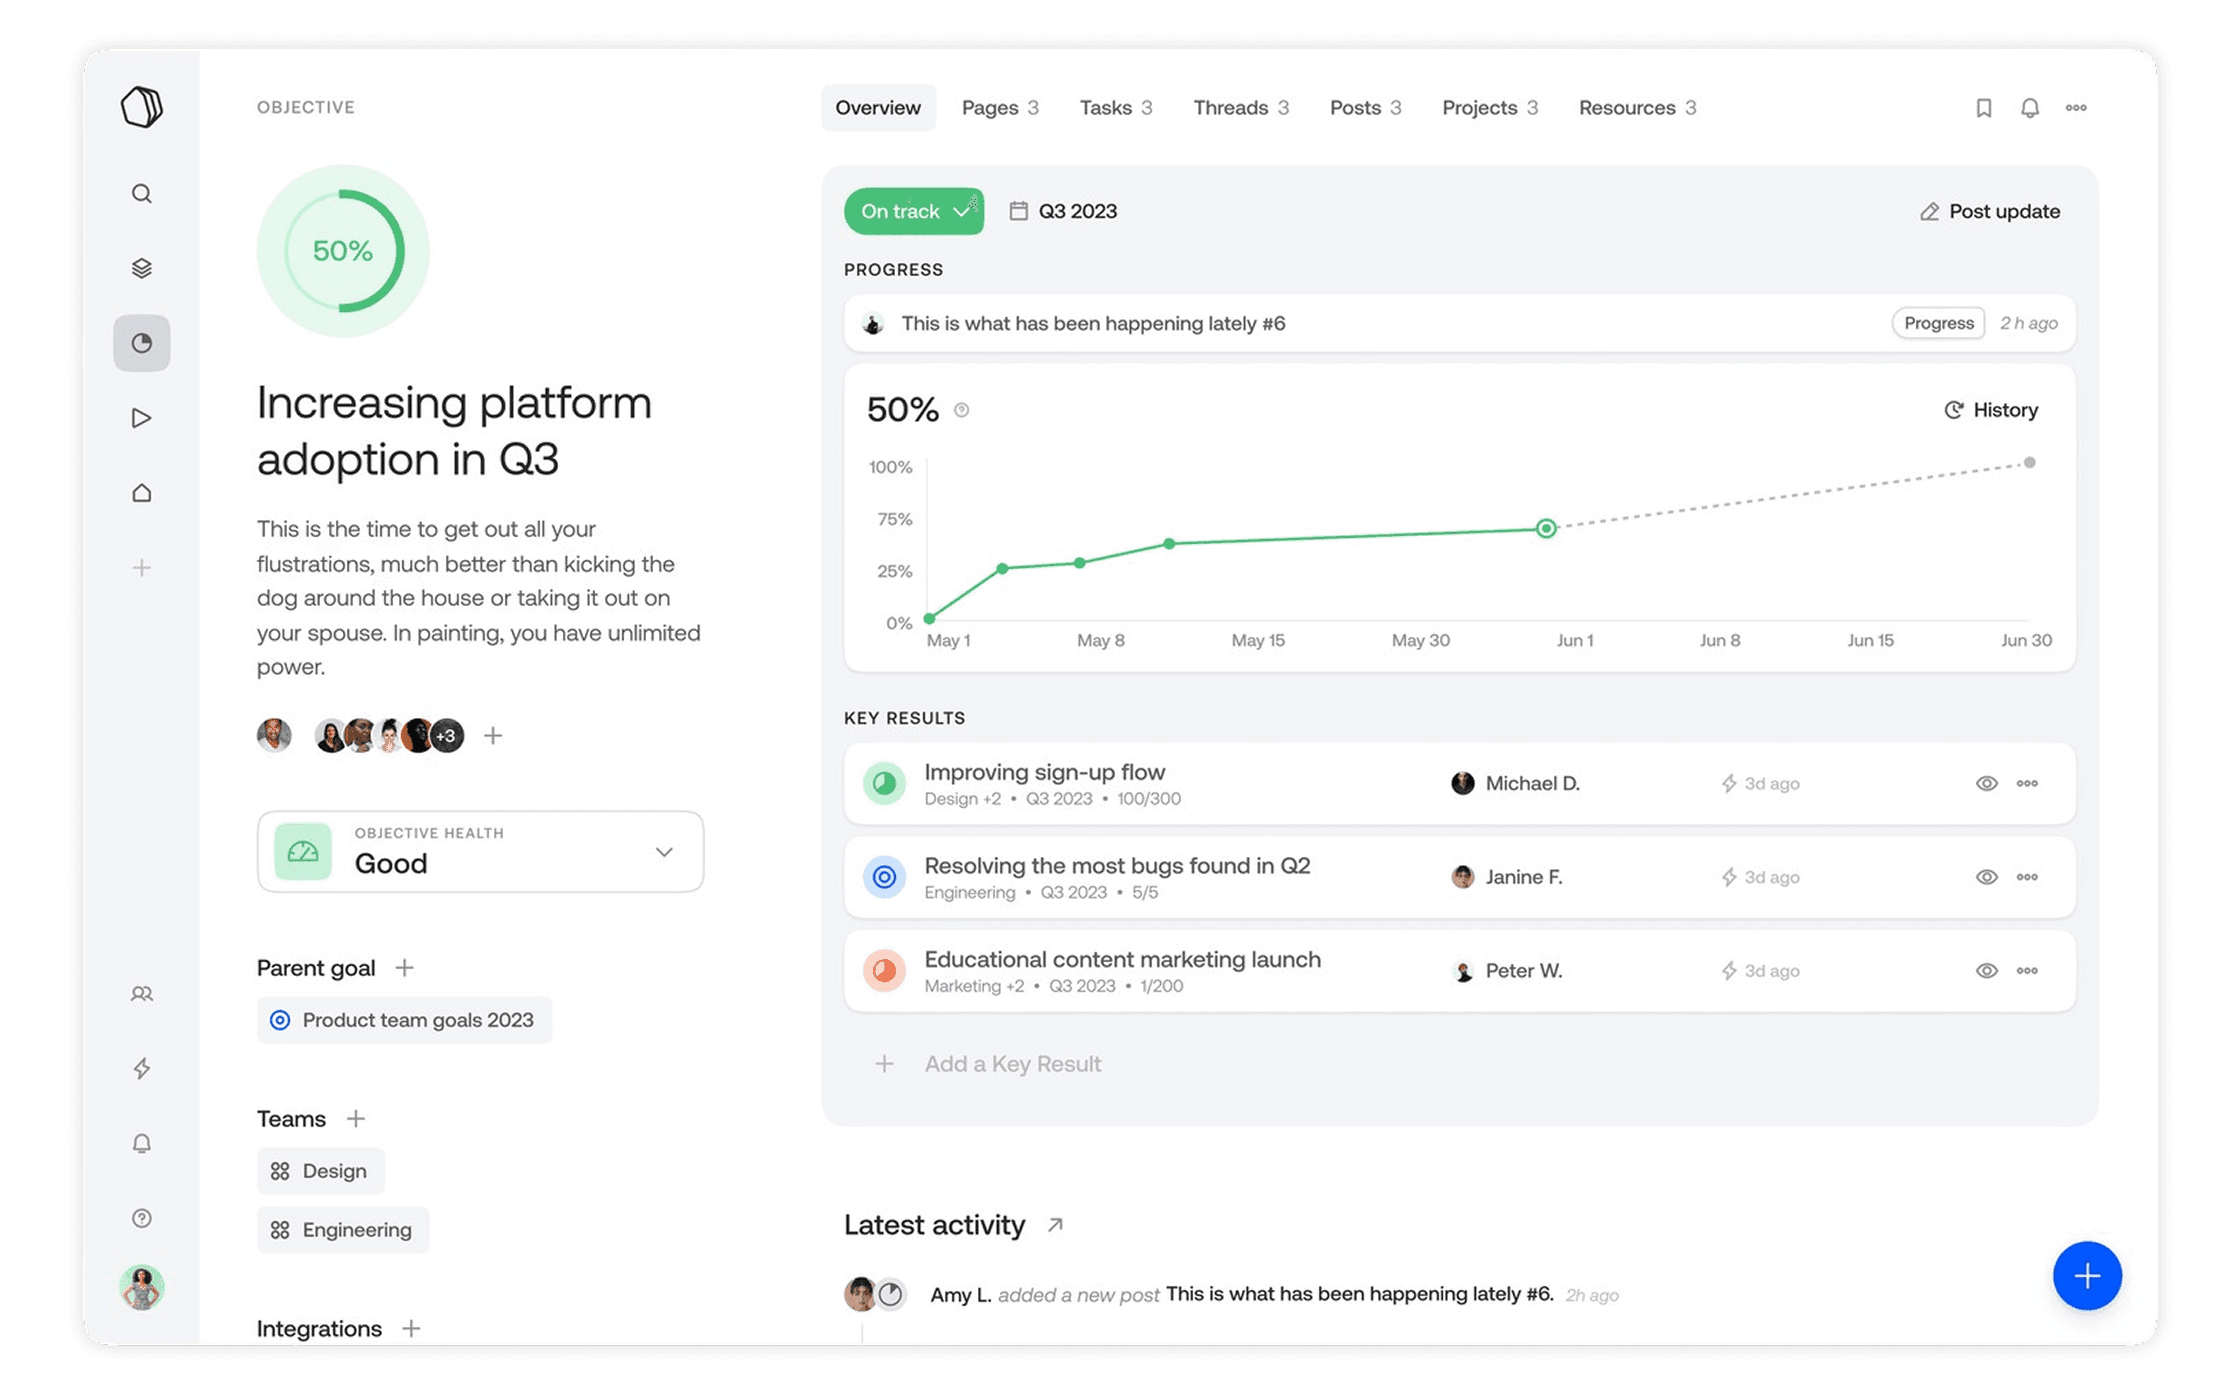The width and height of the screenshot is (2240, 1393).
Task: Add a team with the Teams plus icon
Action: pyautogui.click(x=355, y=1118)
